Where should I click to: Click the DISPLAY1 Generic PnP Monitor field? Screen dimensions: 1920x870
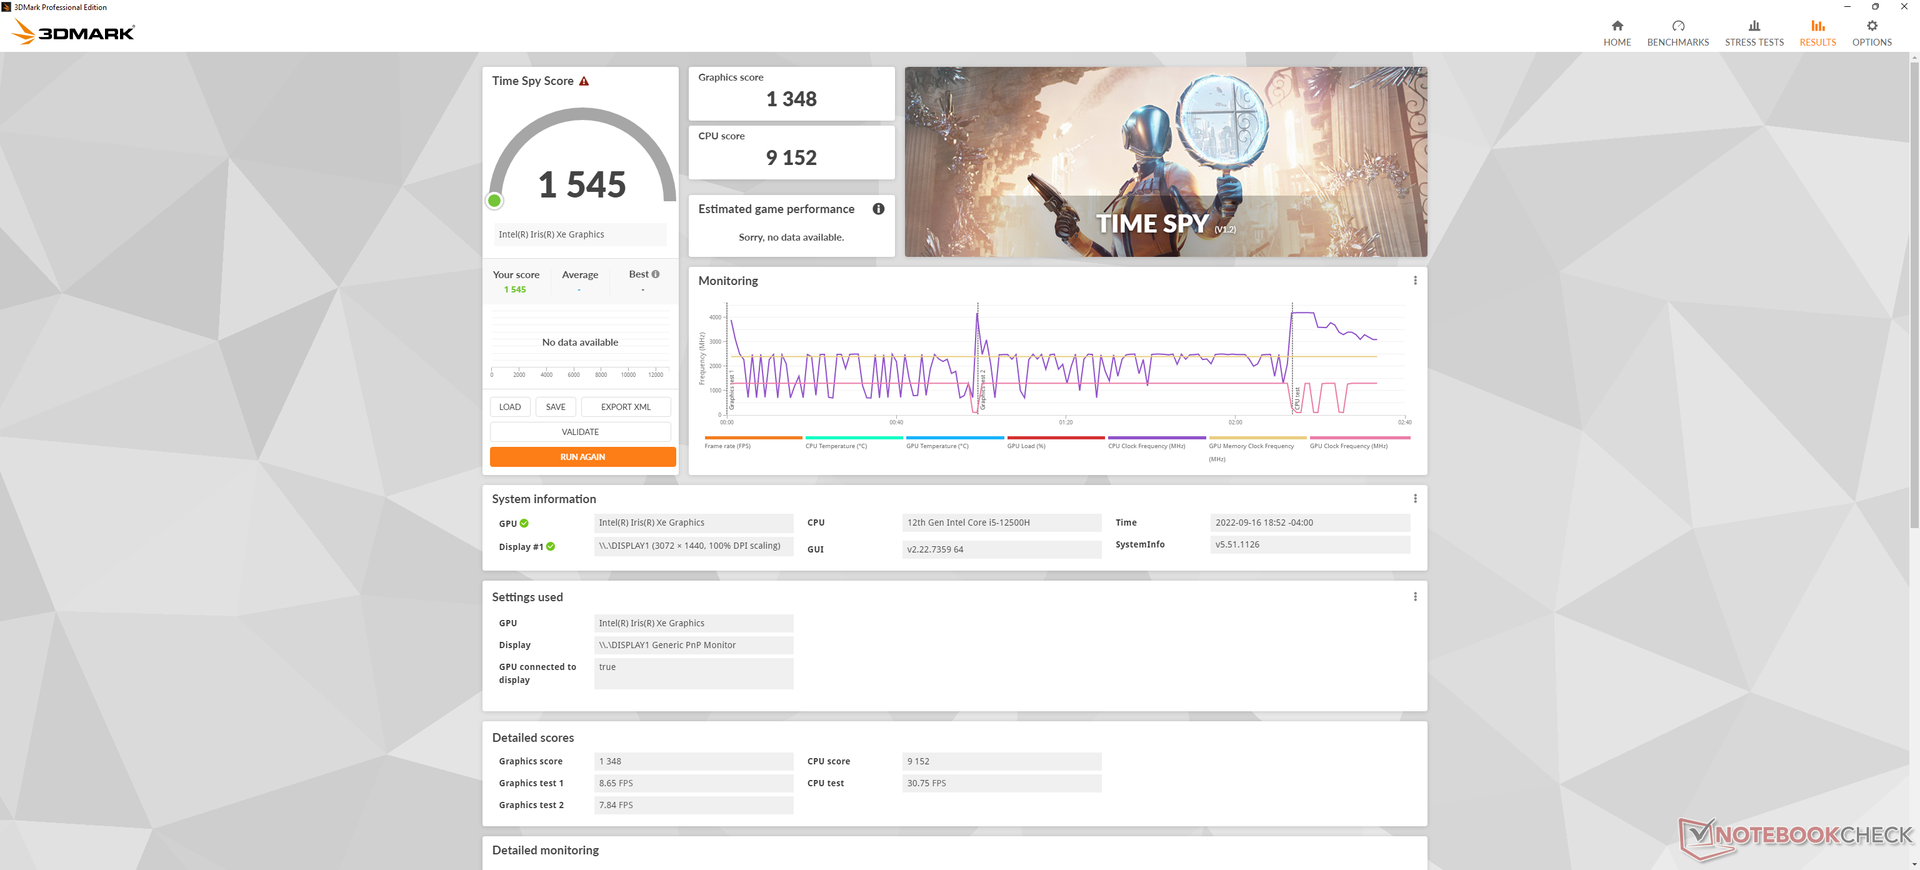[694, 645]
